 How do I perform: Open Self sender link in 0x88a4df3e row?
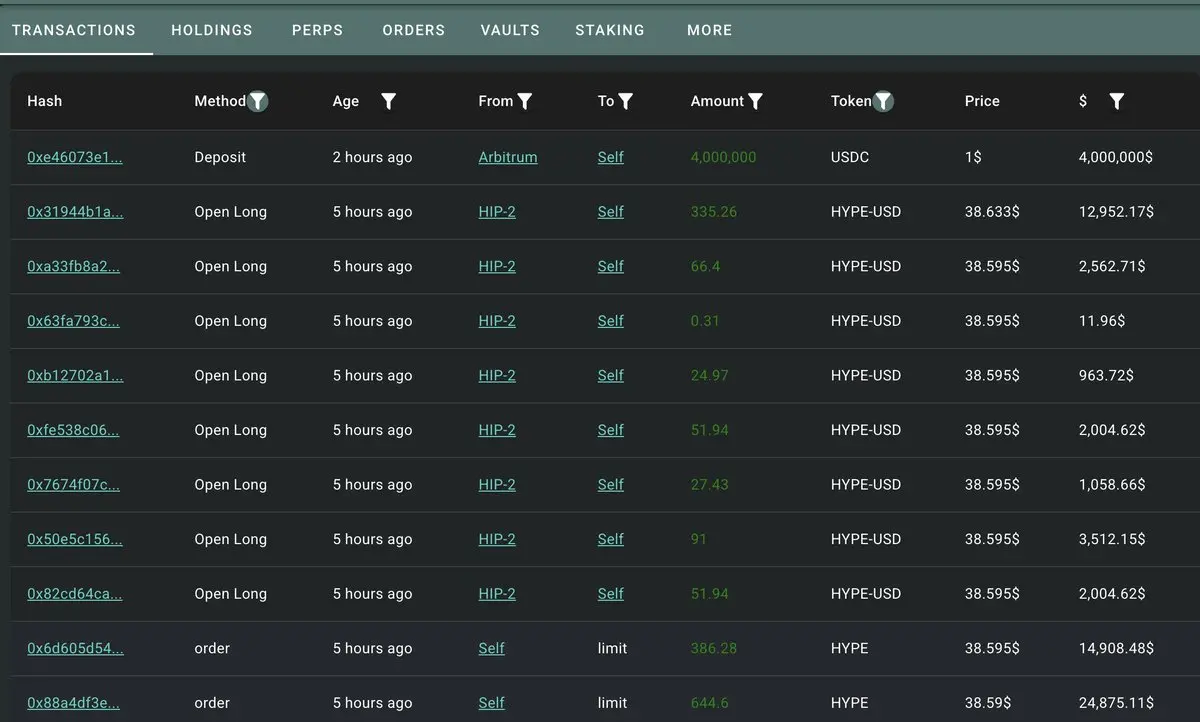[x=491, y=702]
